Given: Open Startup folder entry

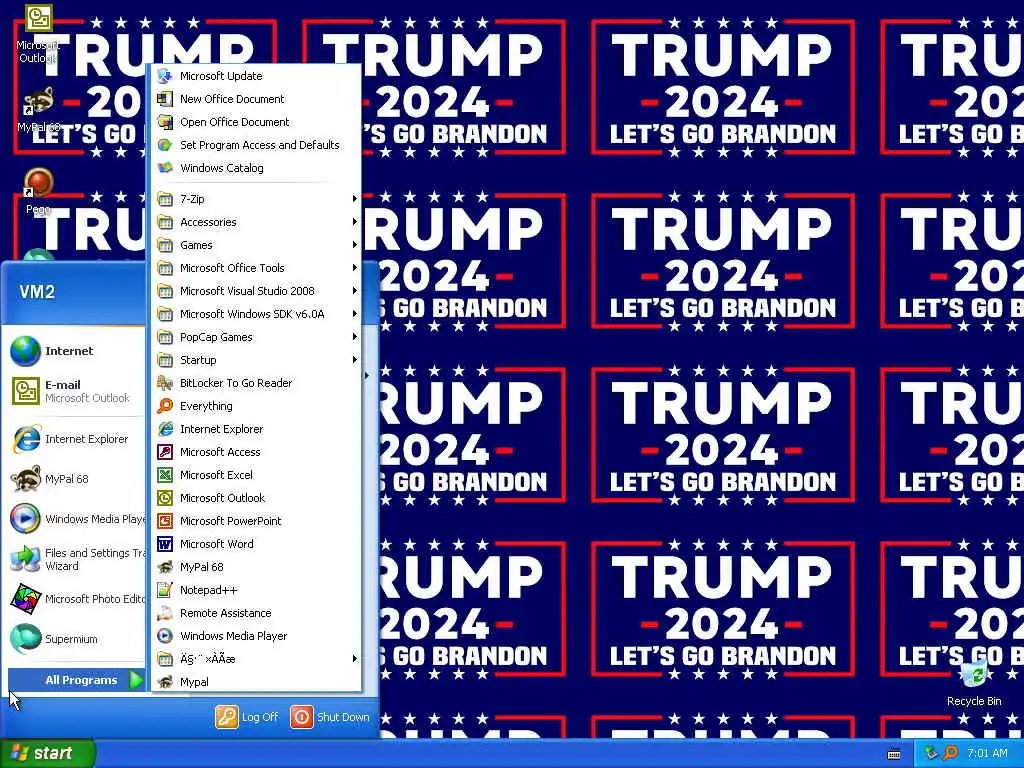Looking at the screenshot, I should [x=256, y=360].
